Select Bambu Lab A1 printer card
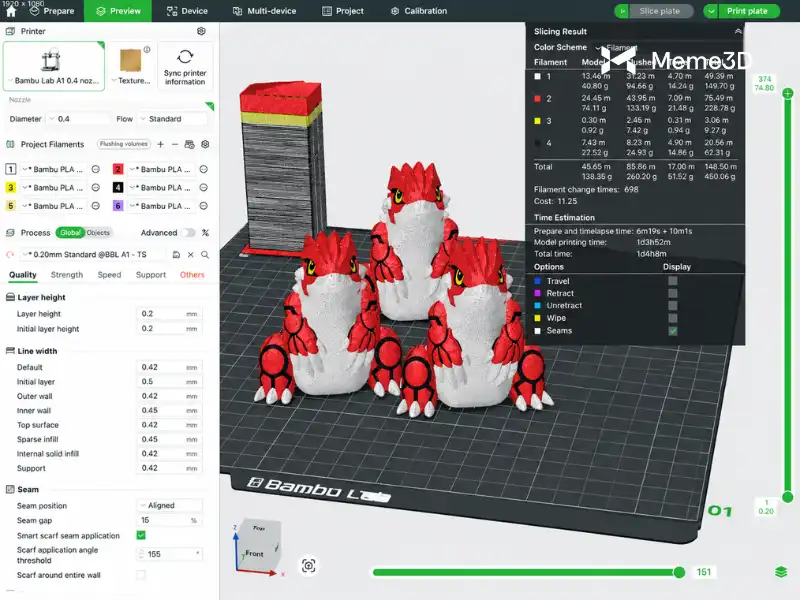Screen dimensions: 800x600 point(54,66)
